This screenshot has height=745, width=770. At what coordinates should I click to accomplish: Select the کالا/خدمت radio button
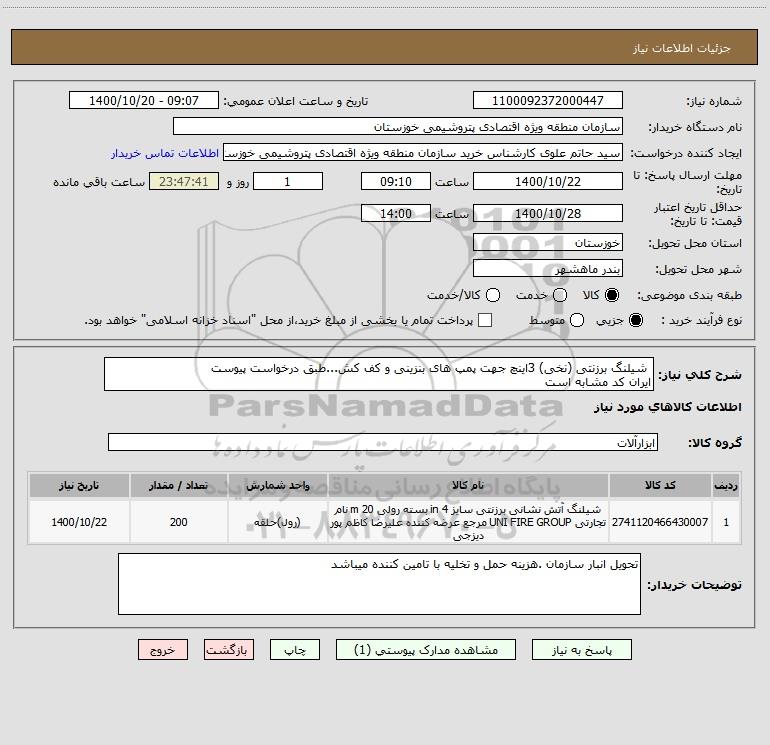[493, 295]
